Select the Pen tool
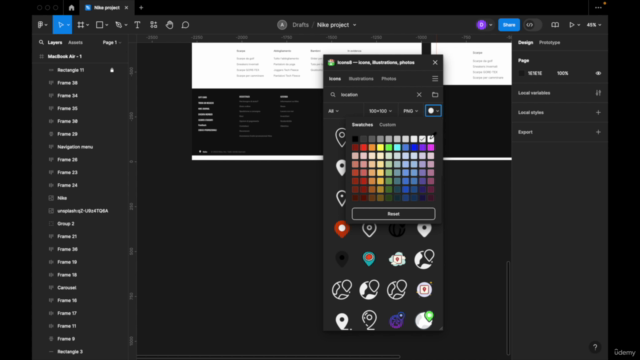Viewport: 640px width, 360px height. 118,25
